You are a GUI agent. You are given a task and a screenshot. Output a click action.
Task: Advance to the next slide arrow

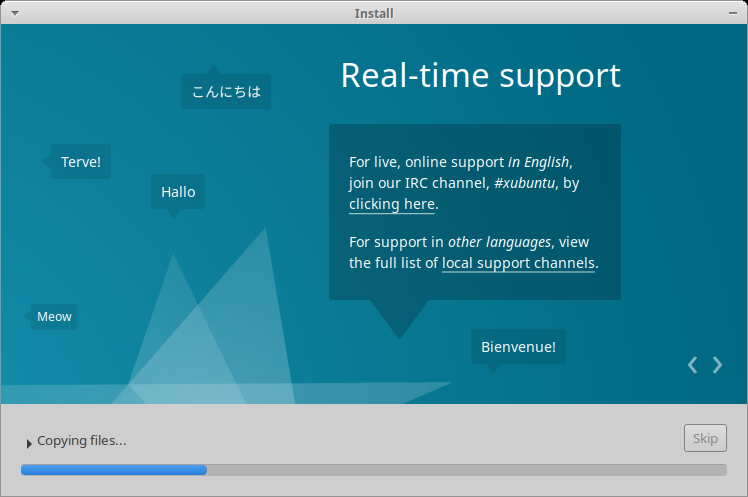[x=717, y=365]
